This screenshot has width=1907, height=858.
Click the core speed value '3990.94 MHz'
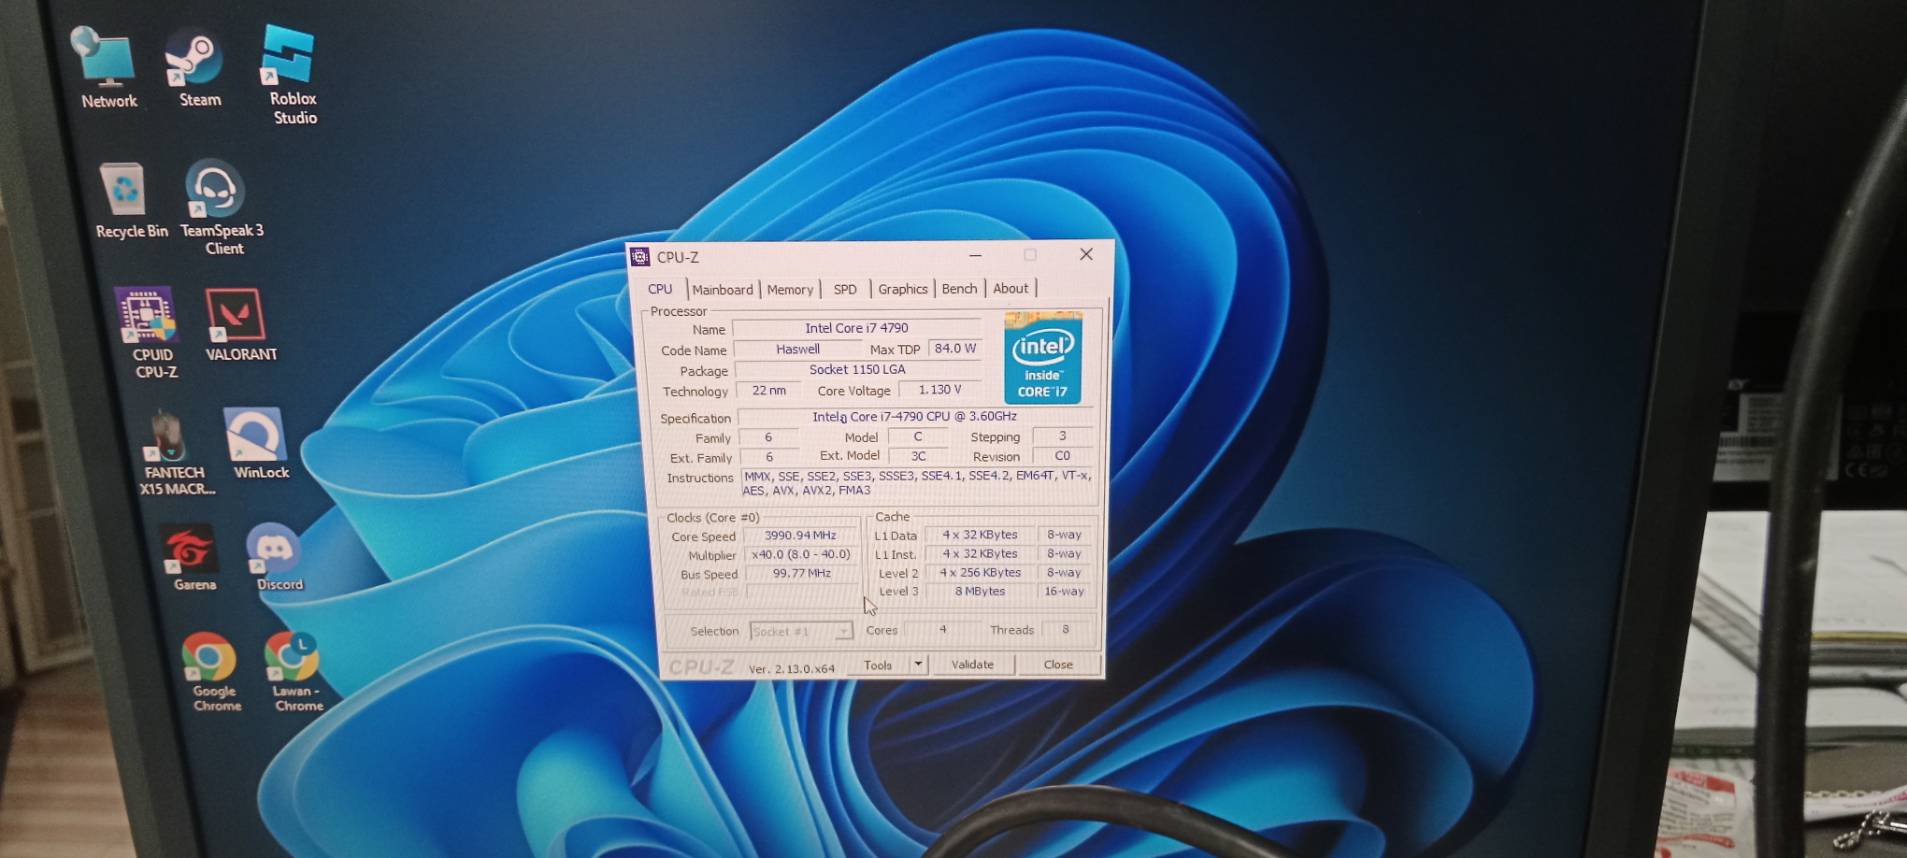coord(800,535)
